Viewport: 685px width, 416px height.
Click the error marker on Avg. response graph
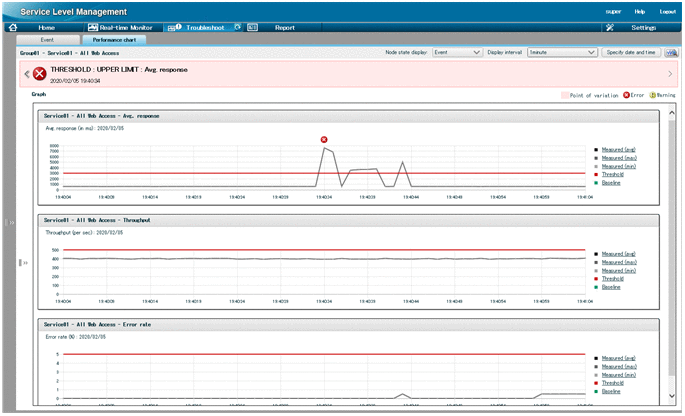pos(324,140)
